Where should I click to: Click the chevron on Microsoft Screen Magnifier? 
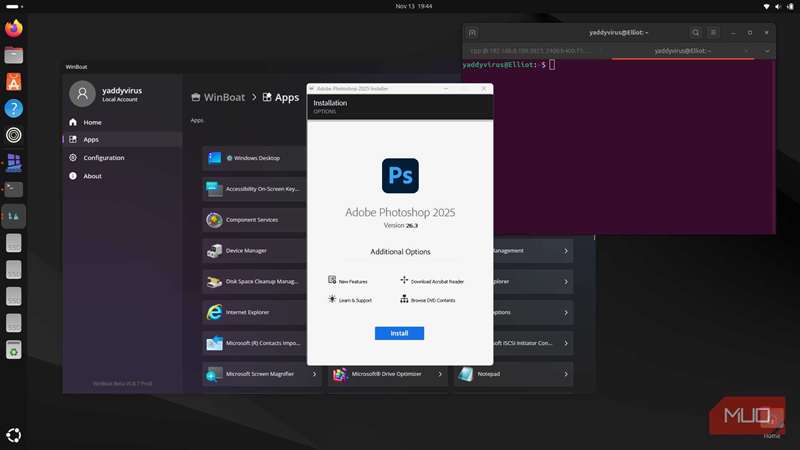coord(314,374)
